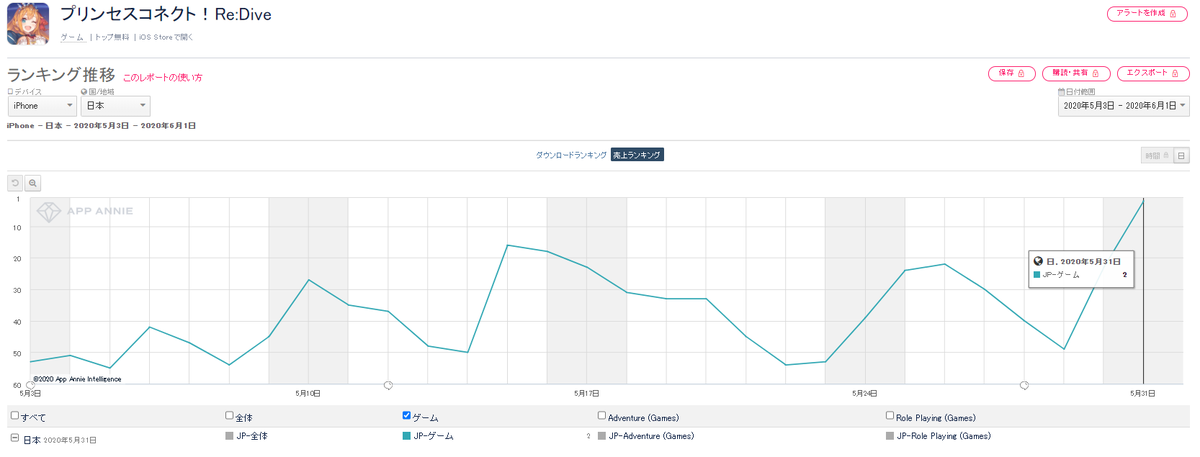Click the 5月17日 axis label
The height and width of the screenshot is (457, 1200).
(586, 394)
